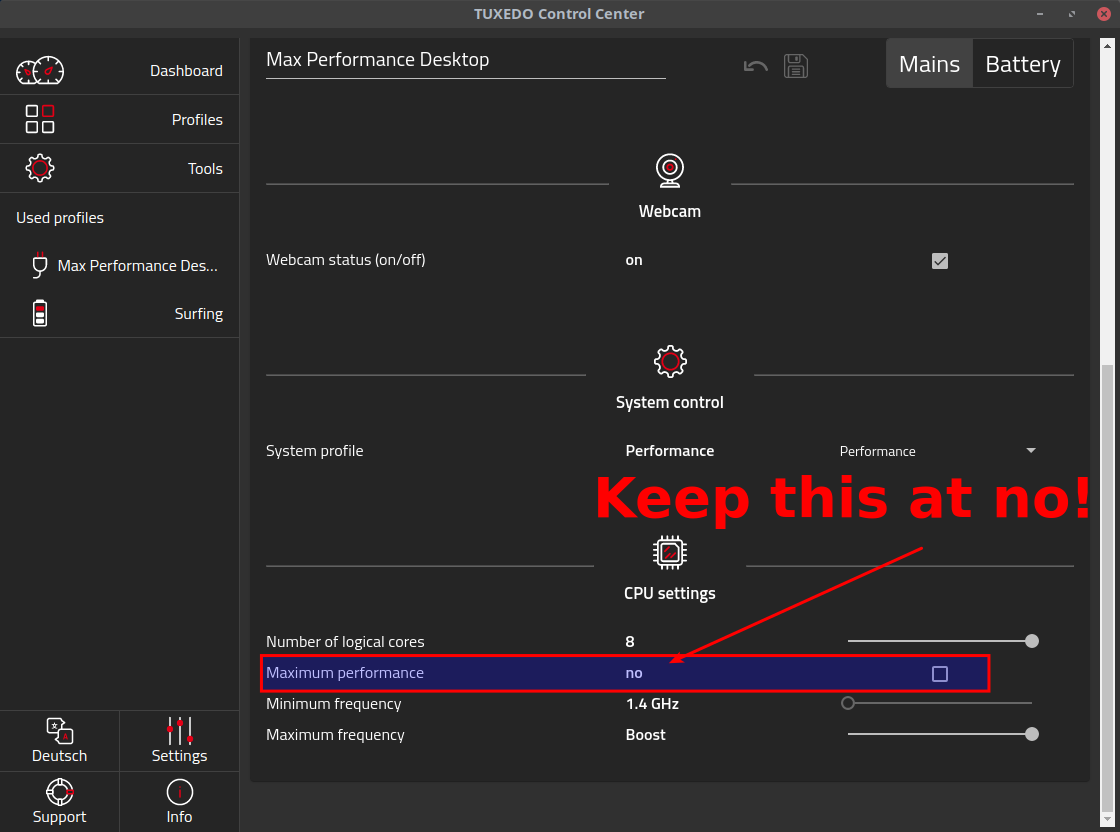Open Settings sliders icon
The width and height of the screenshot is (1120, 832).
point(179,731)
